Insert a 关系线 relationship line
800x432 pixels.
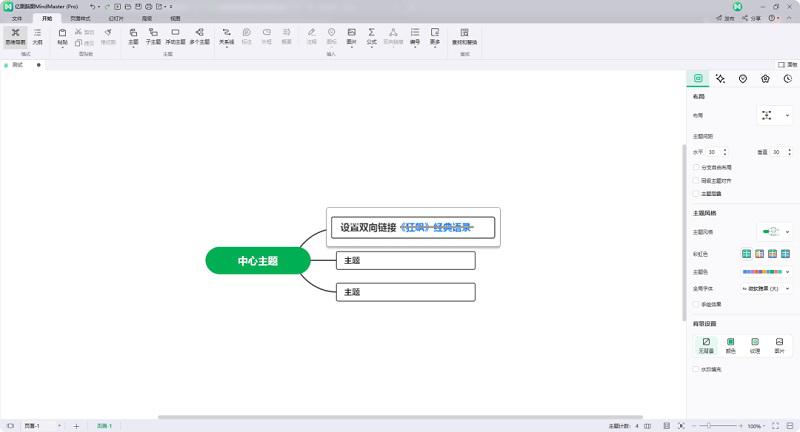pyautogui.click(x=226, y=36)
